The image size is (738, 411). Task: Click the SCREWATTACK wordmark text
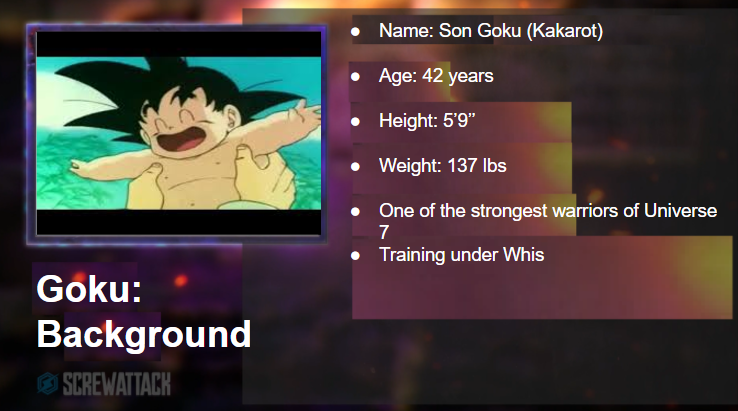pos(116,384)
